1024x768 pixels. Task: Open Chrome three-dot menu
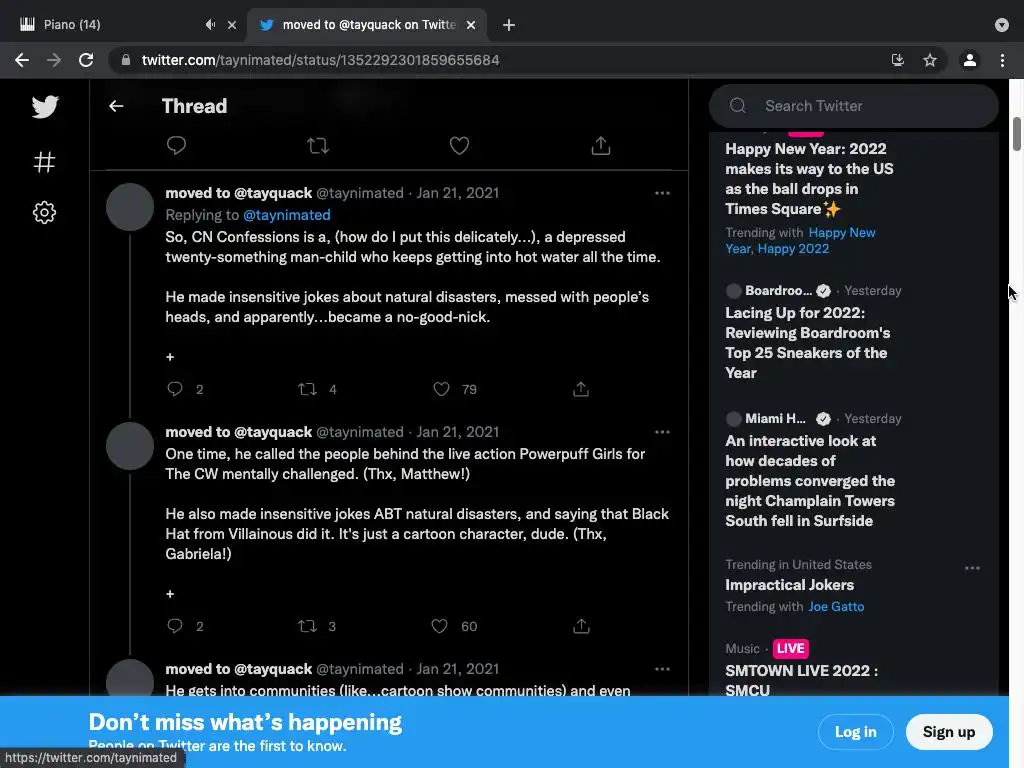pyautogui.click(x=1002, y=60)
